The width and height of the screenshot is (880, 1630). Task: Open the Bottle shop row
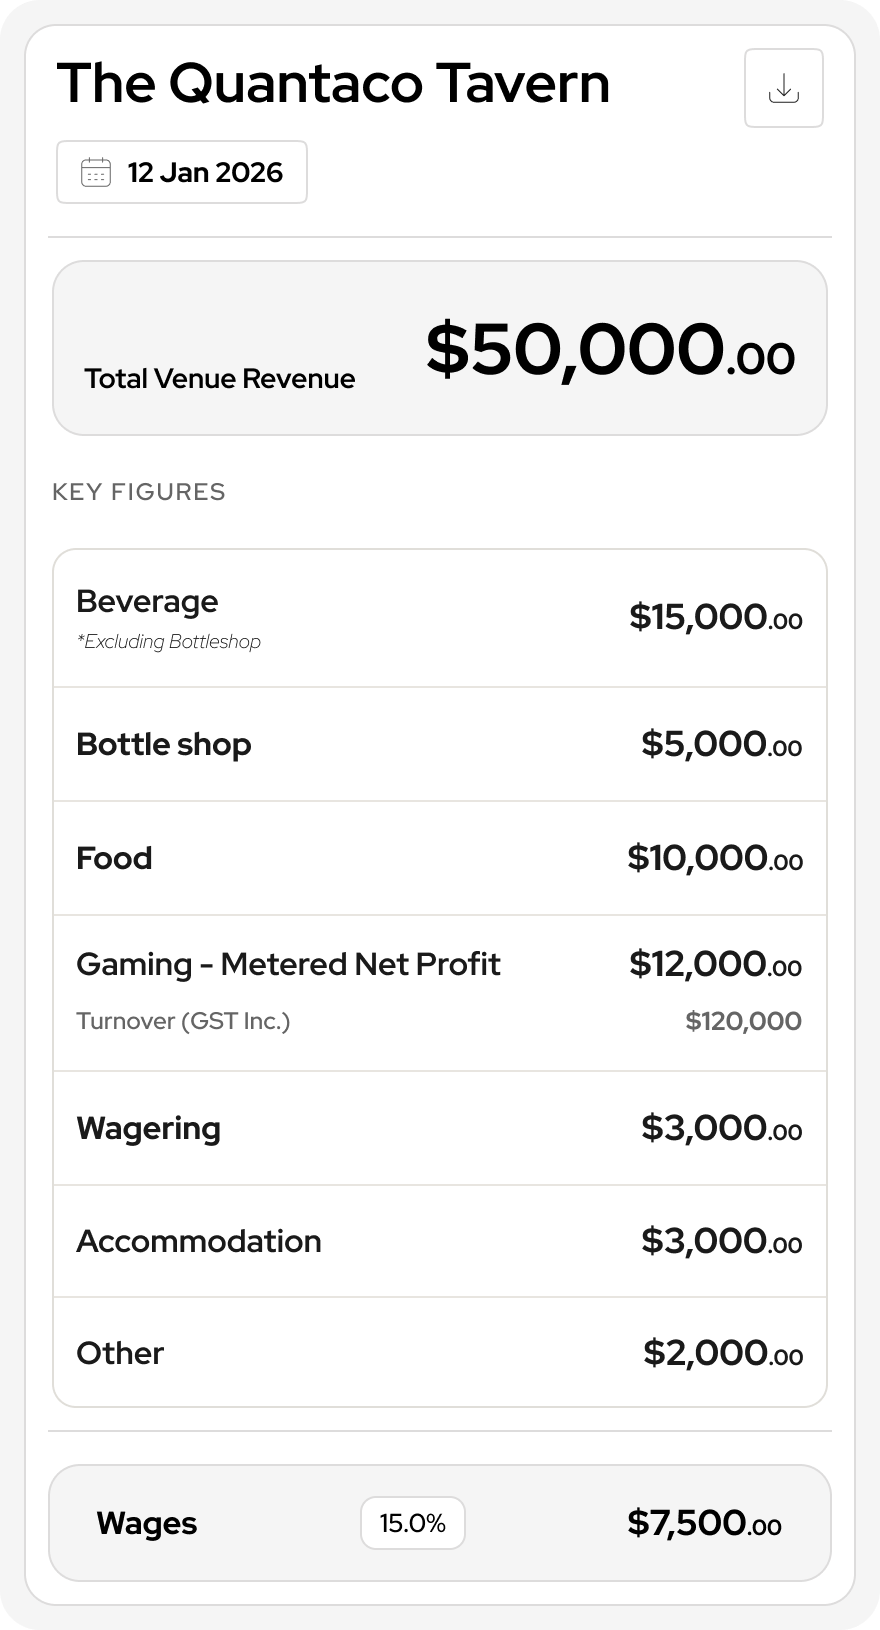440,744
